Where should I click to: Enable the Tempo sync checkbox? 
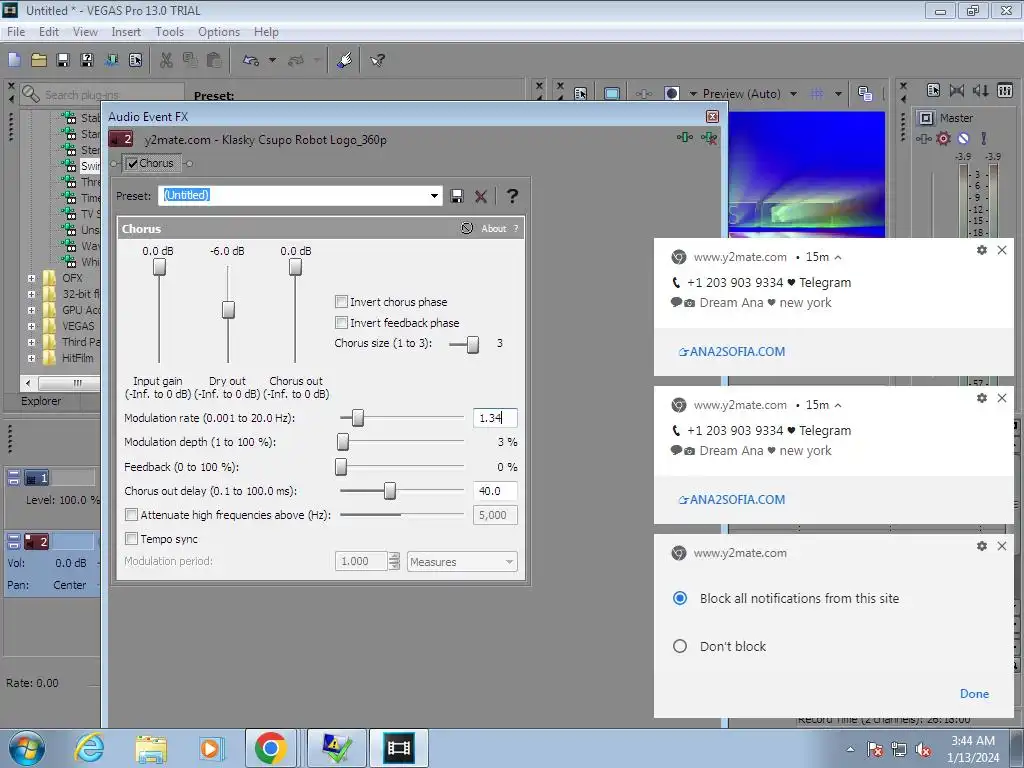tap(131, 539)
